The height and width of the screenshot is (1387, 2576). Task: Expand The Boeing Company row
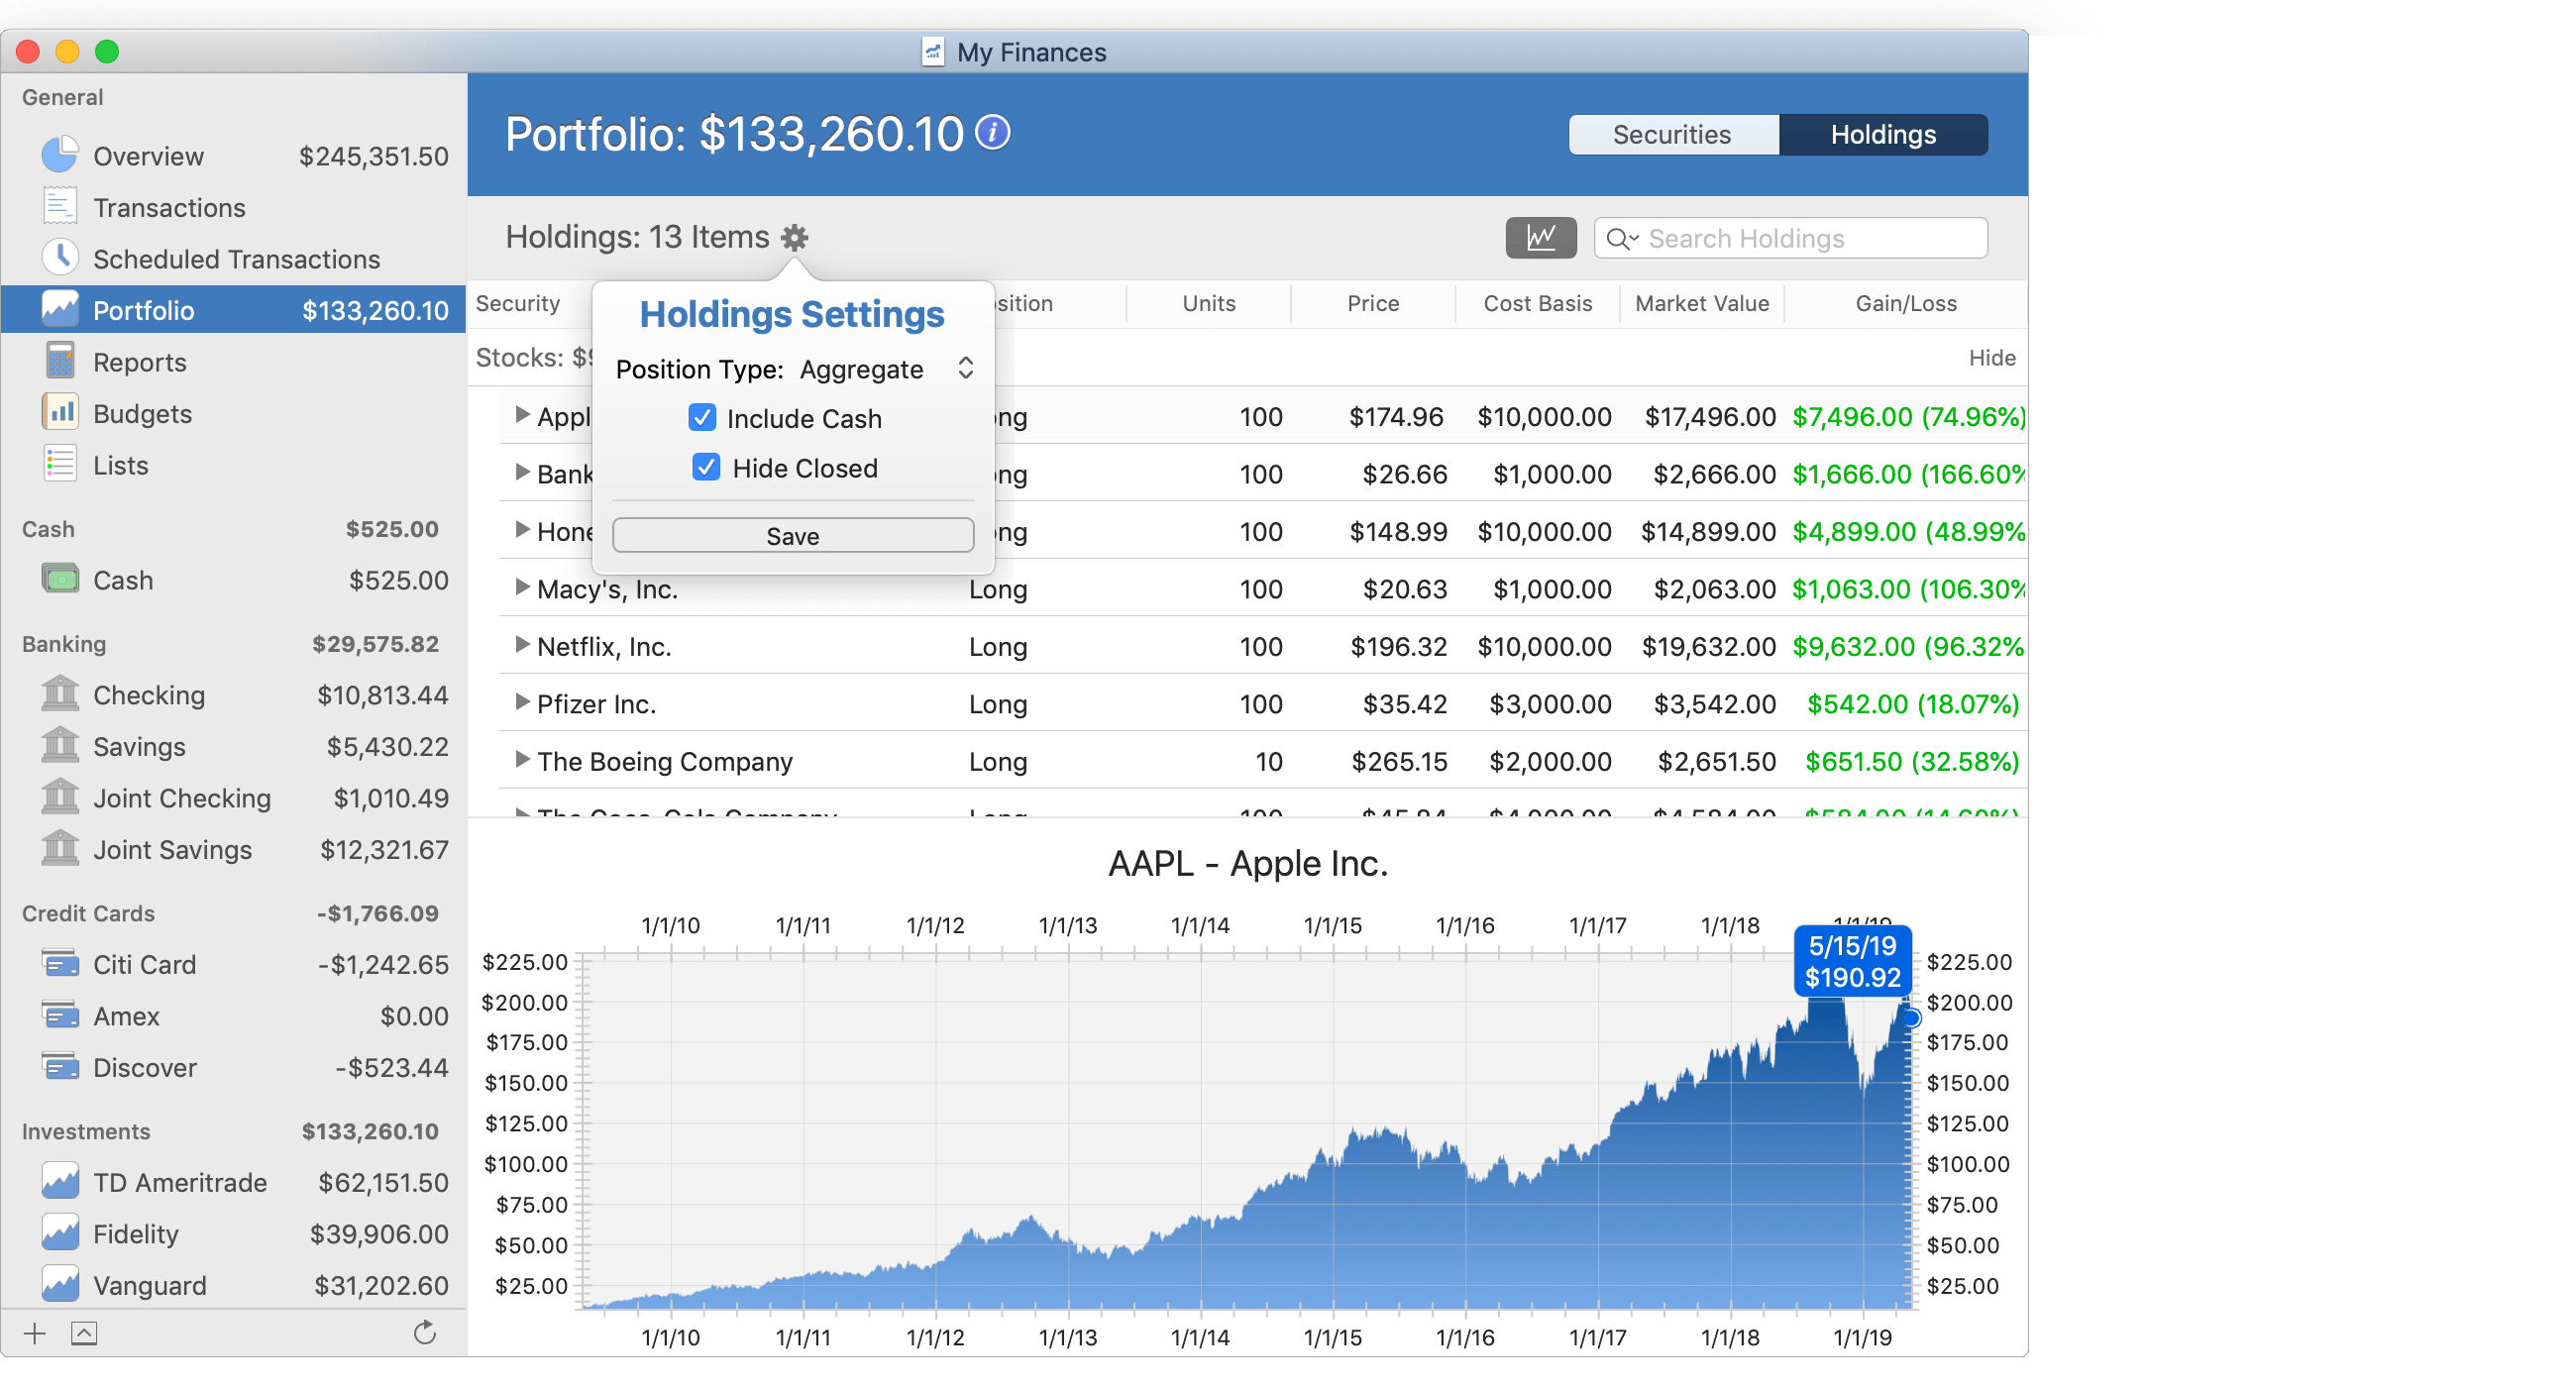[x=521, y=760]
